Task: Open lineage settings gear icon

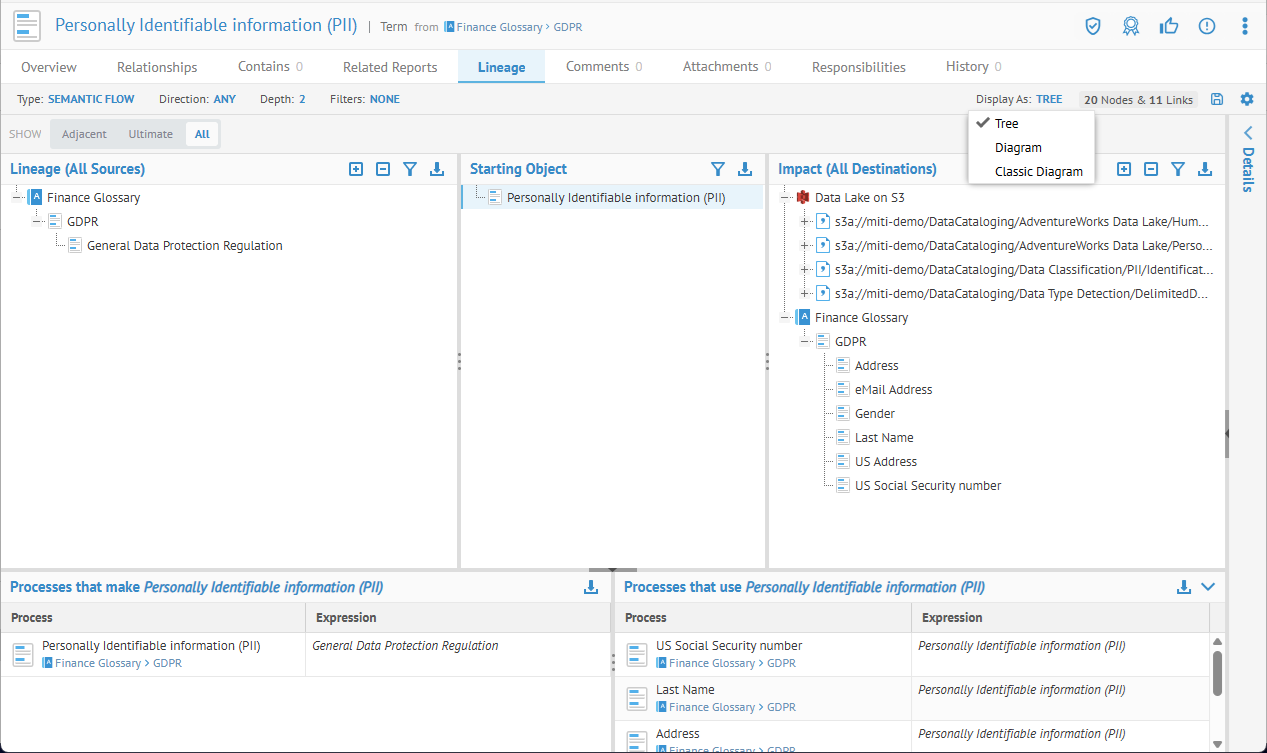Action: click(1246, 99)
